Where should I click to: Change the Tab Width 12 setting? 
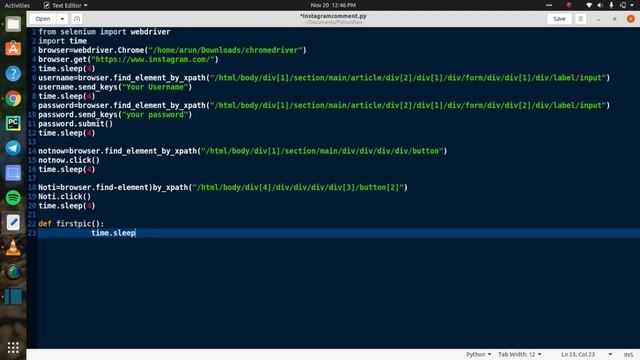520,354
